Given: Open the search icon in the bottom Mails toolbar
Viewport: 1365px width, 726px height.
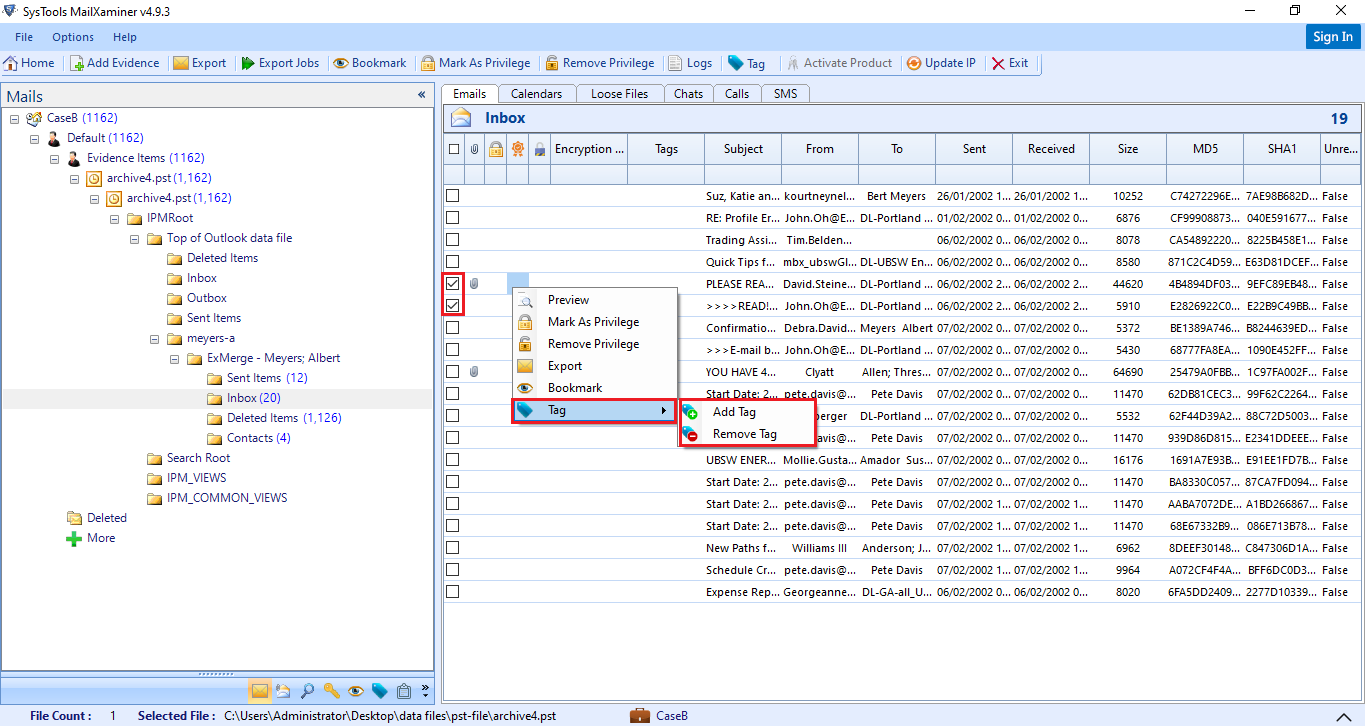Looking at the screenshot, I should click(x=307, y=690).
